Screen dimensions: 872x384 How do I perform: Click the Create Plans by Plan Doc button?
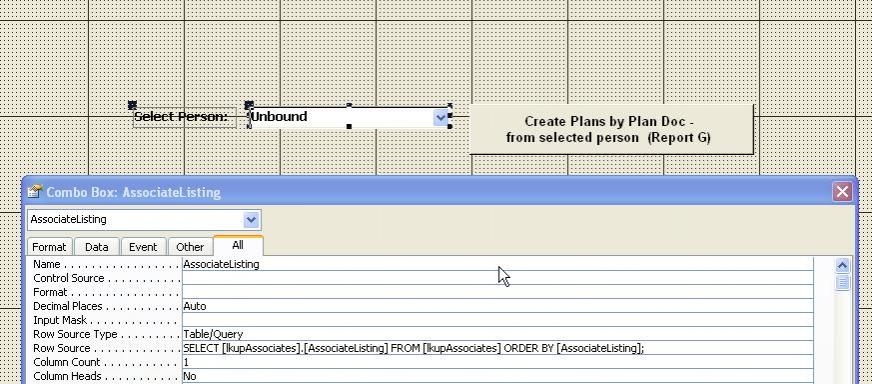click(x=611, y=129)
